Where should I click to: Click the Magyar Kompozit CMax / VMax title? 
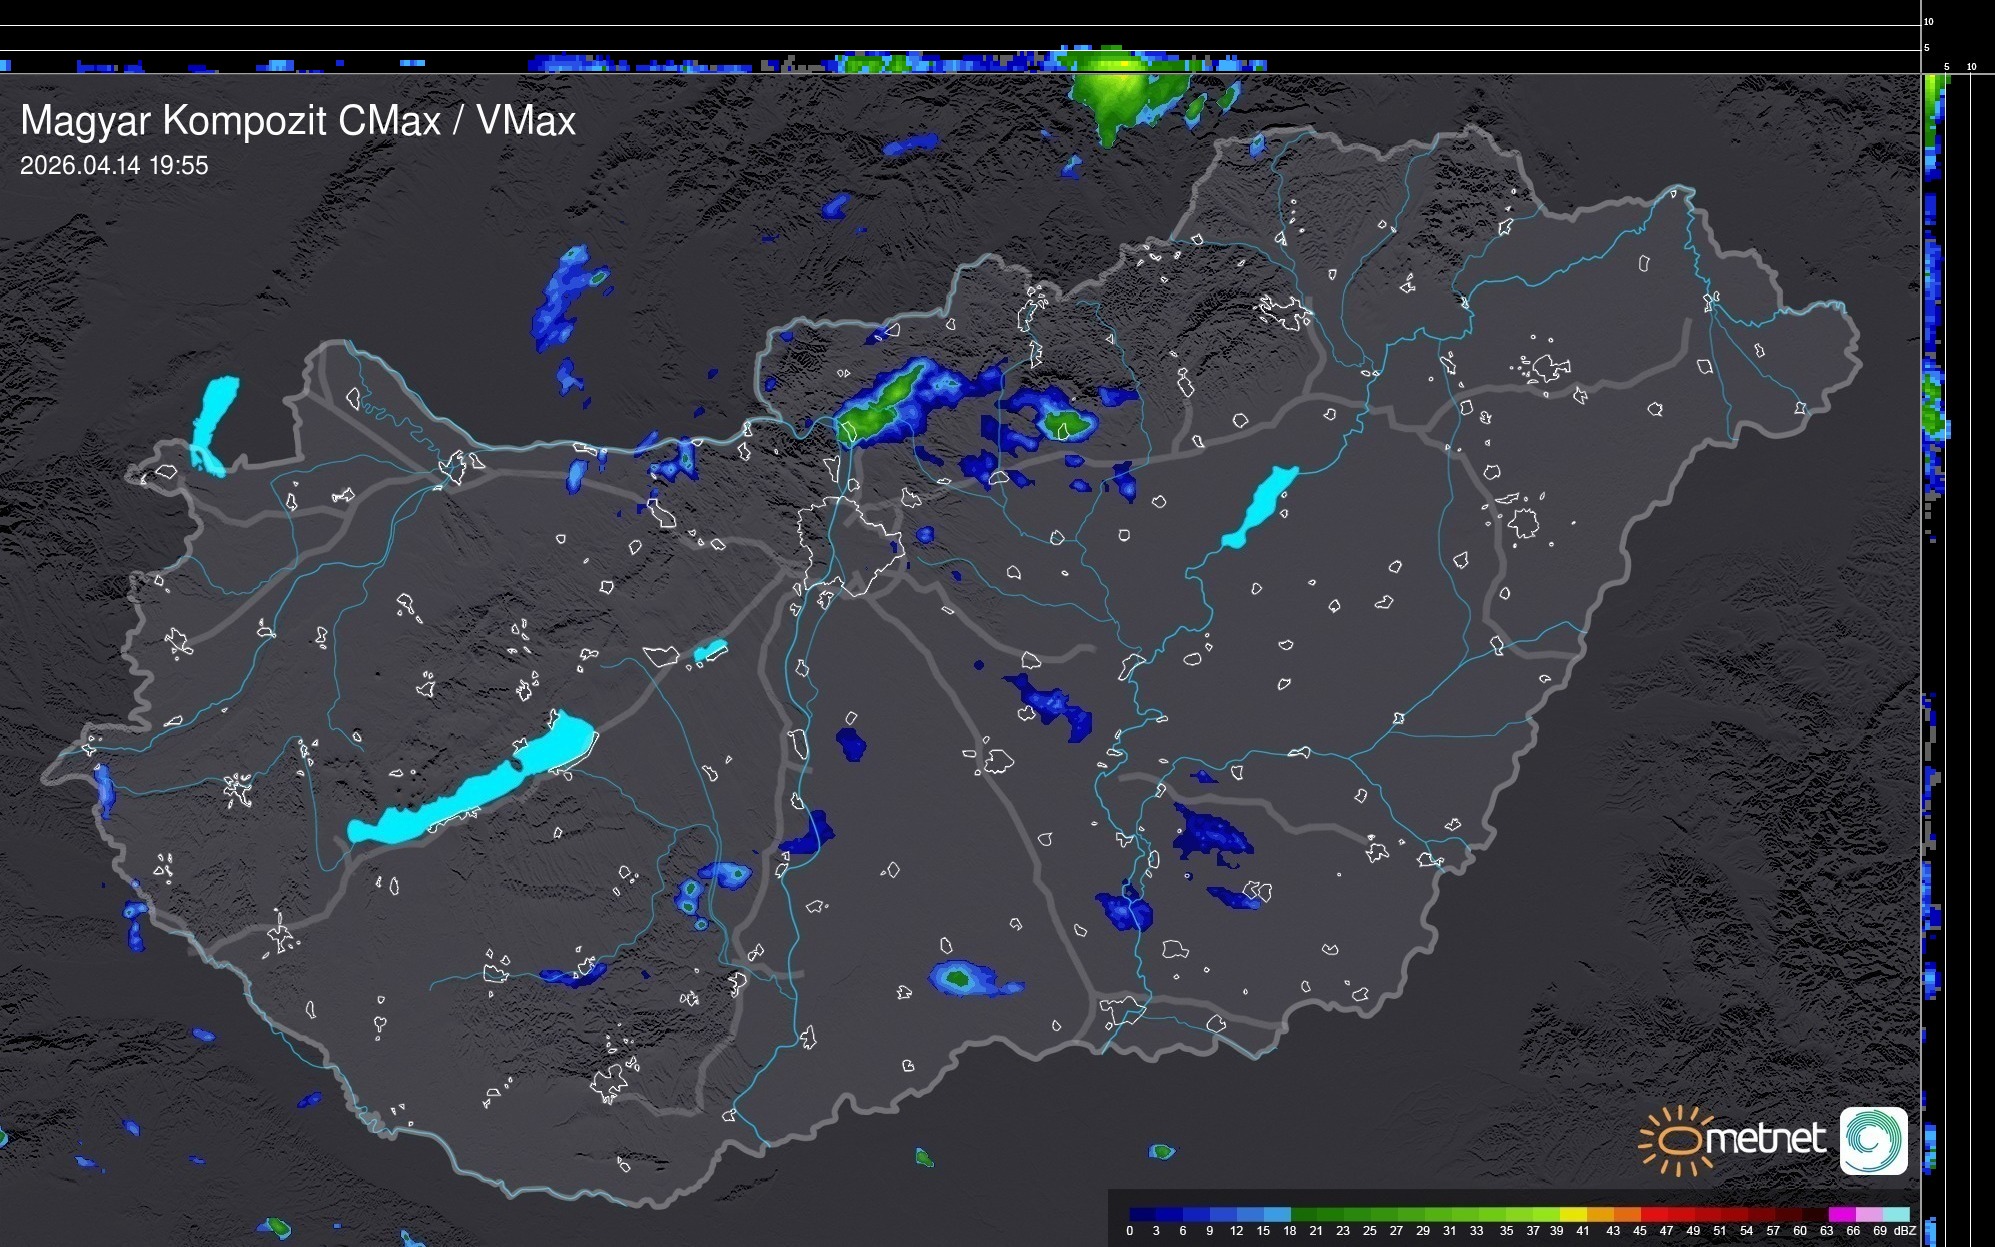tap(298, 121)
